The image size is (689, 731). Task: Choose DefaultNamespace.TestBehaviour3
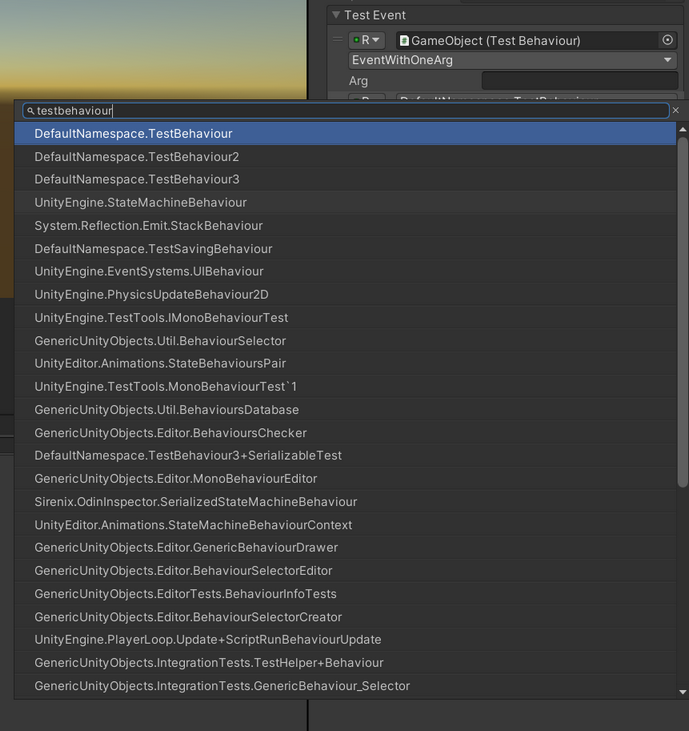[345, 179]
